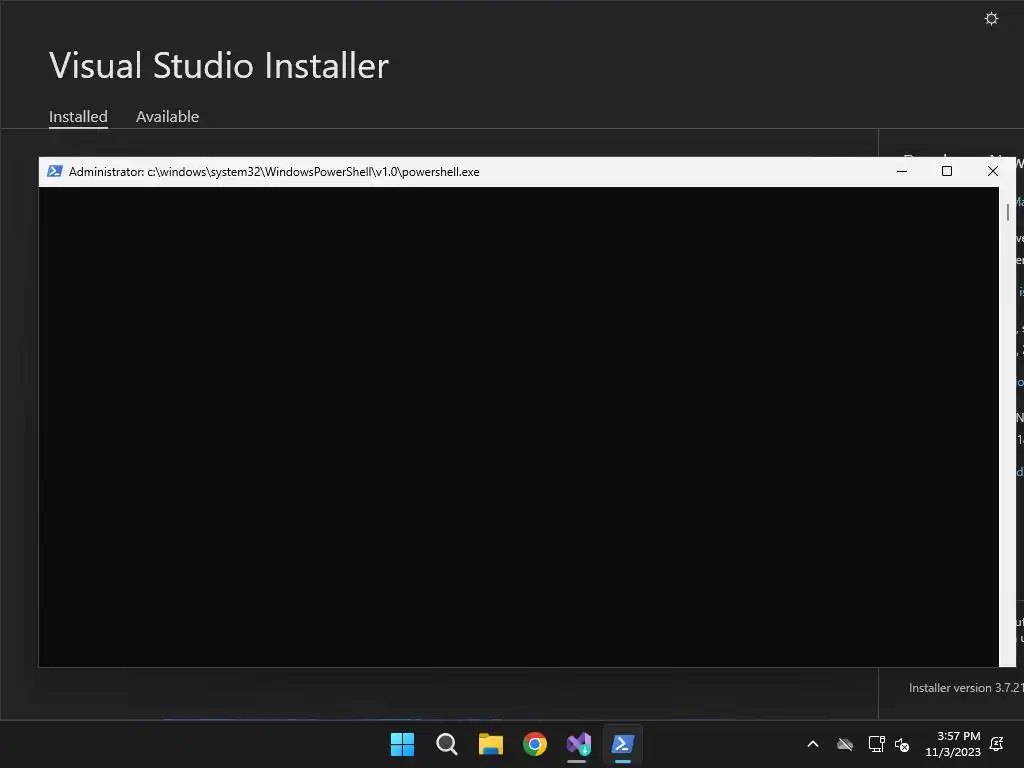Switch to the Installed tab

pyautogui.click(x=78, y=116)
